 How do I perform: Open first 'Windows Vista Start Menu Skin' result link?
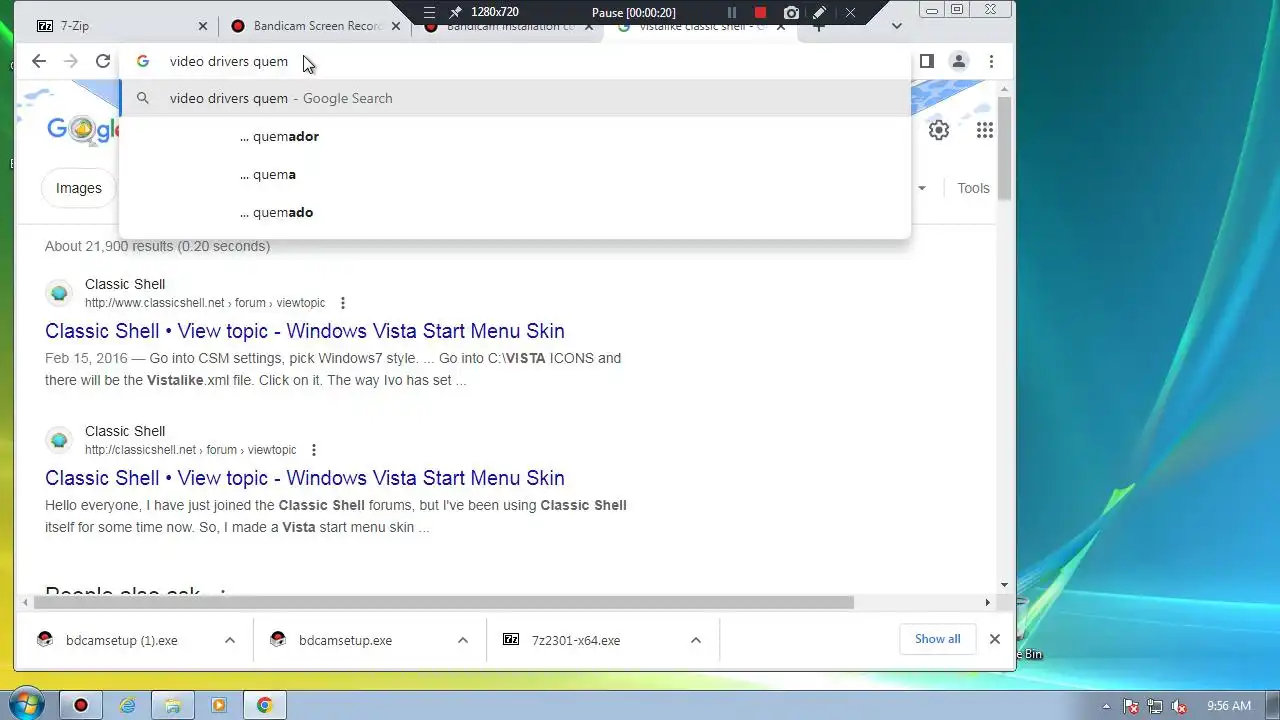[x=305, y=331]
